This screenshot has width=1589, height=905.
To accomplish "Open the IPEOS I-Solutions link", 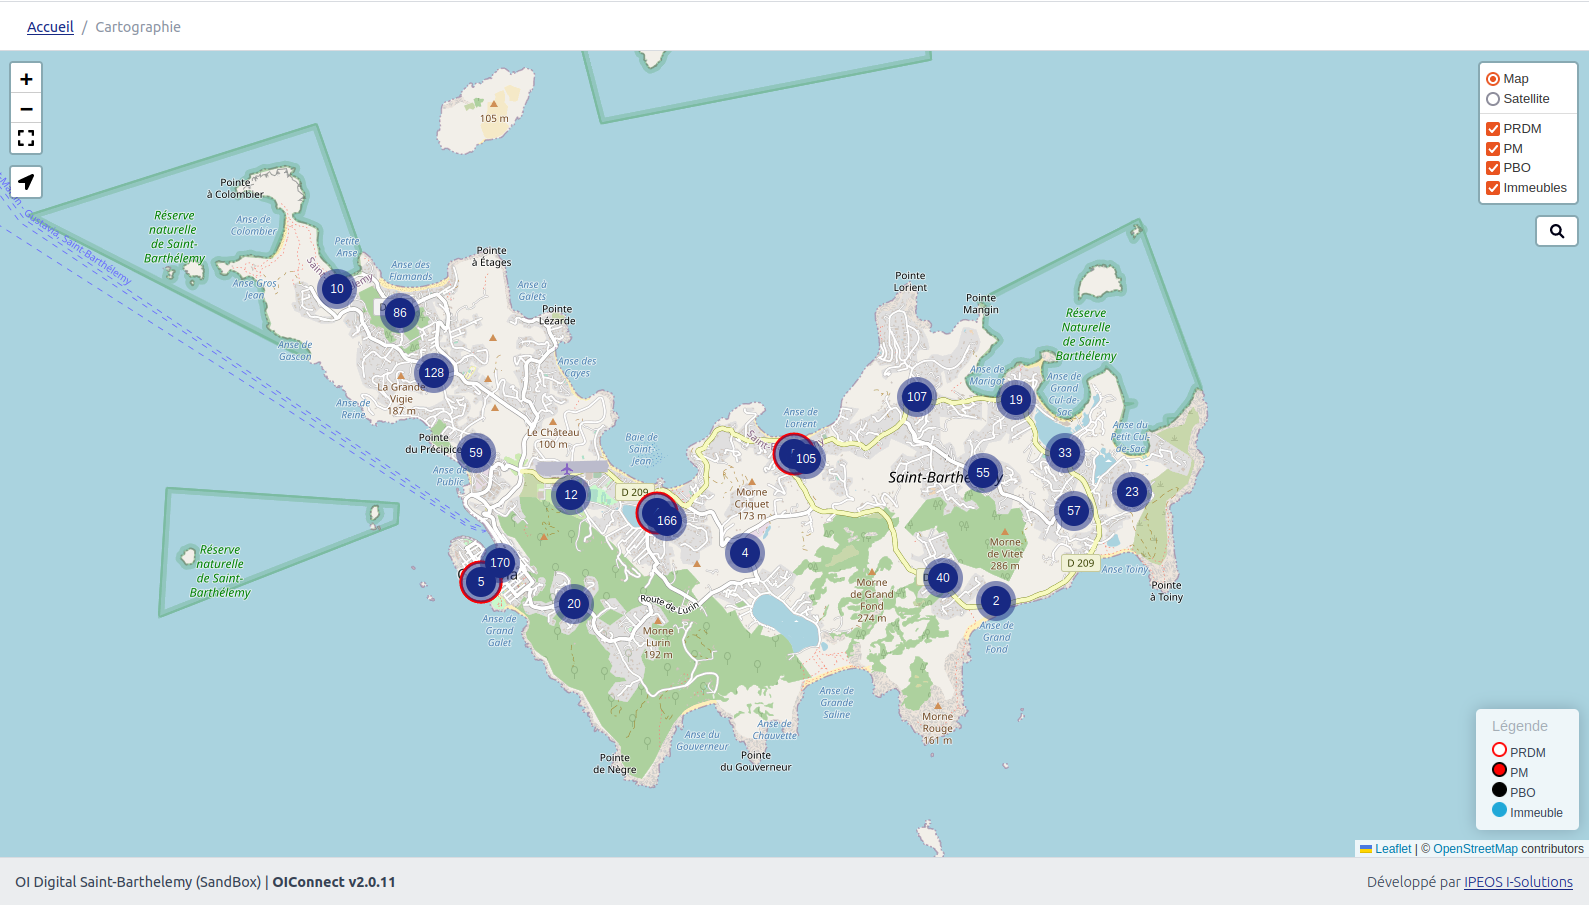I will (1518, 882).
